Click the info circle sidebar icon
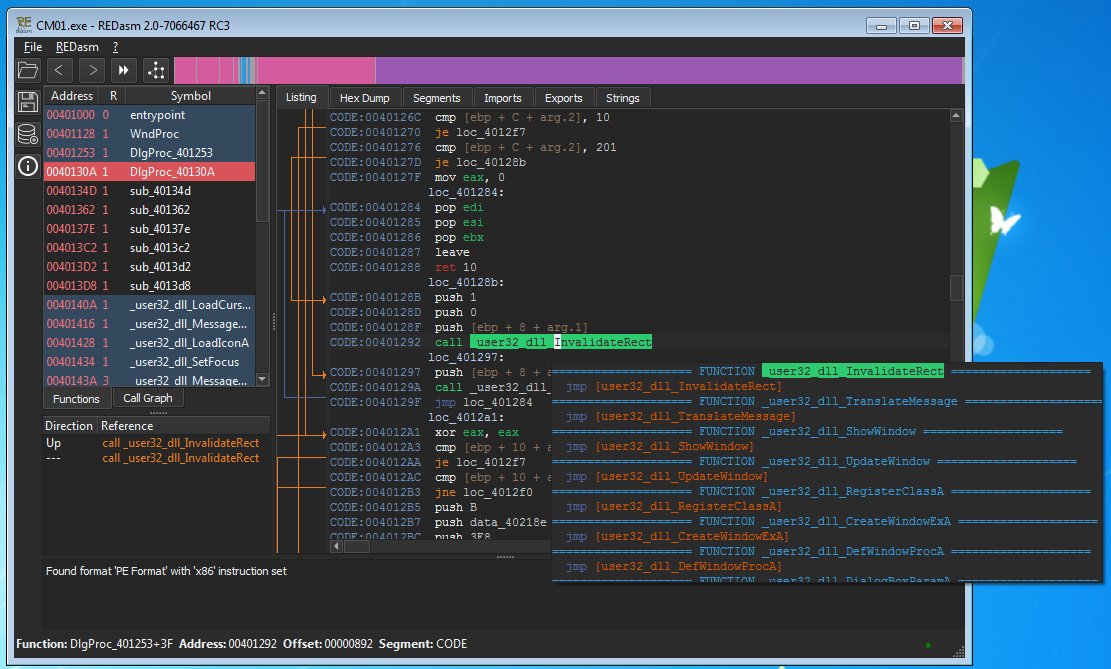This screenshot has width=1111, height=669. pos(28,167)
